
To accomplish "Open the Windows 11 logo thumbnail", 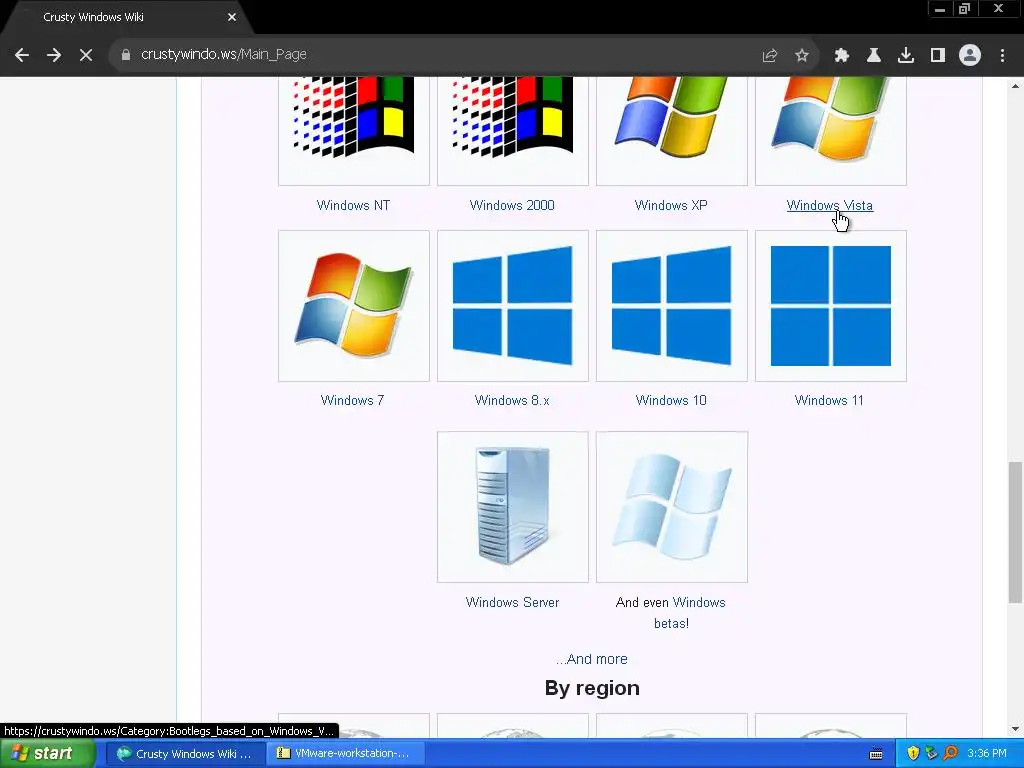I will 831,306.
